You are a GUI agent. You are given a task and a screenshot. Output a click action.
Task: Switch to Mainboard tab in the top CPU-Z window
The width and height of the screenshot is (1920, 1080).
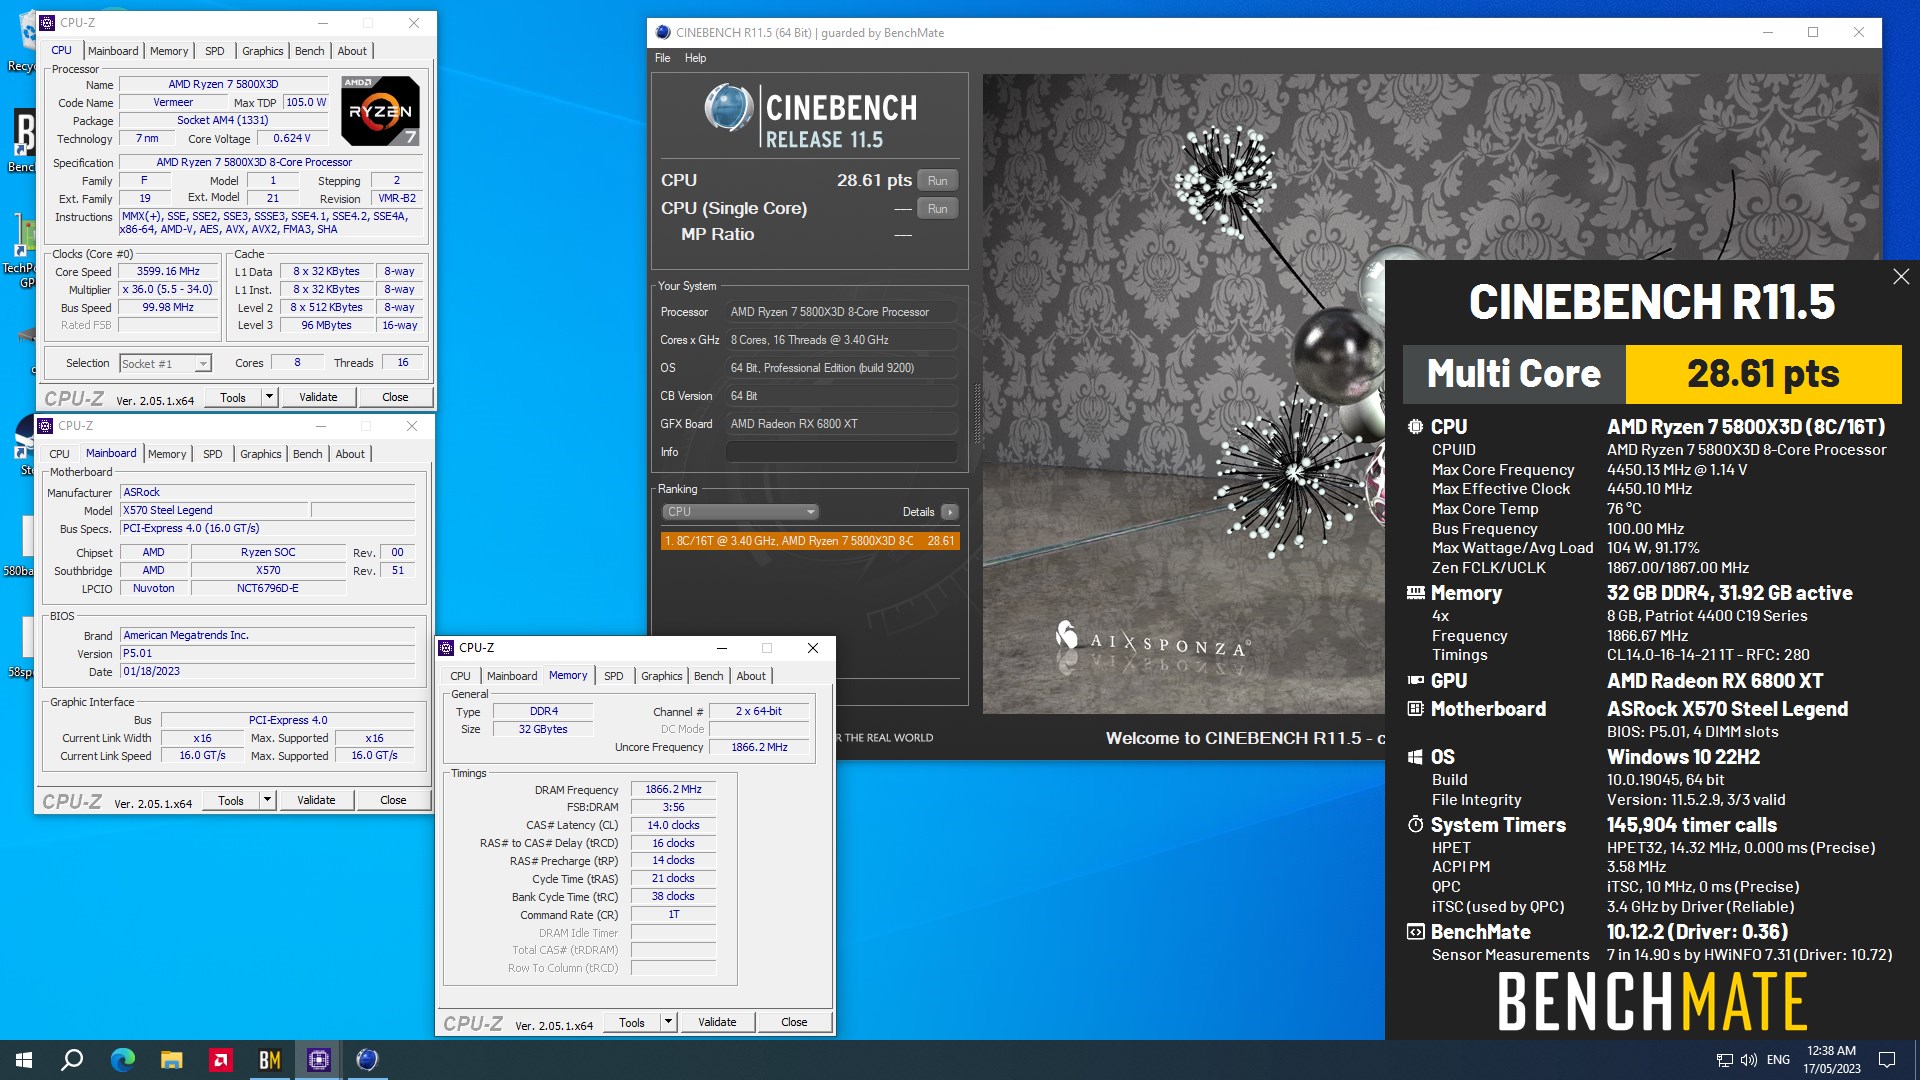point(113,51)
